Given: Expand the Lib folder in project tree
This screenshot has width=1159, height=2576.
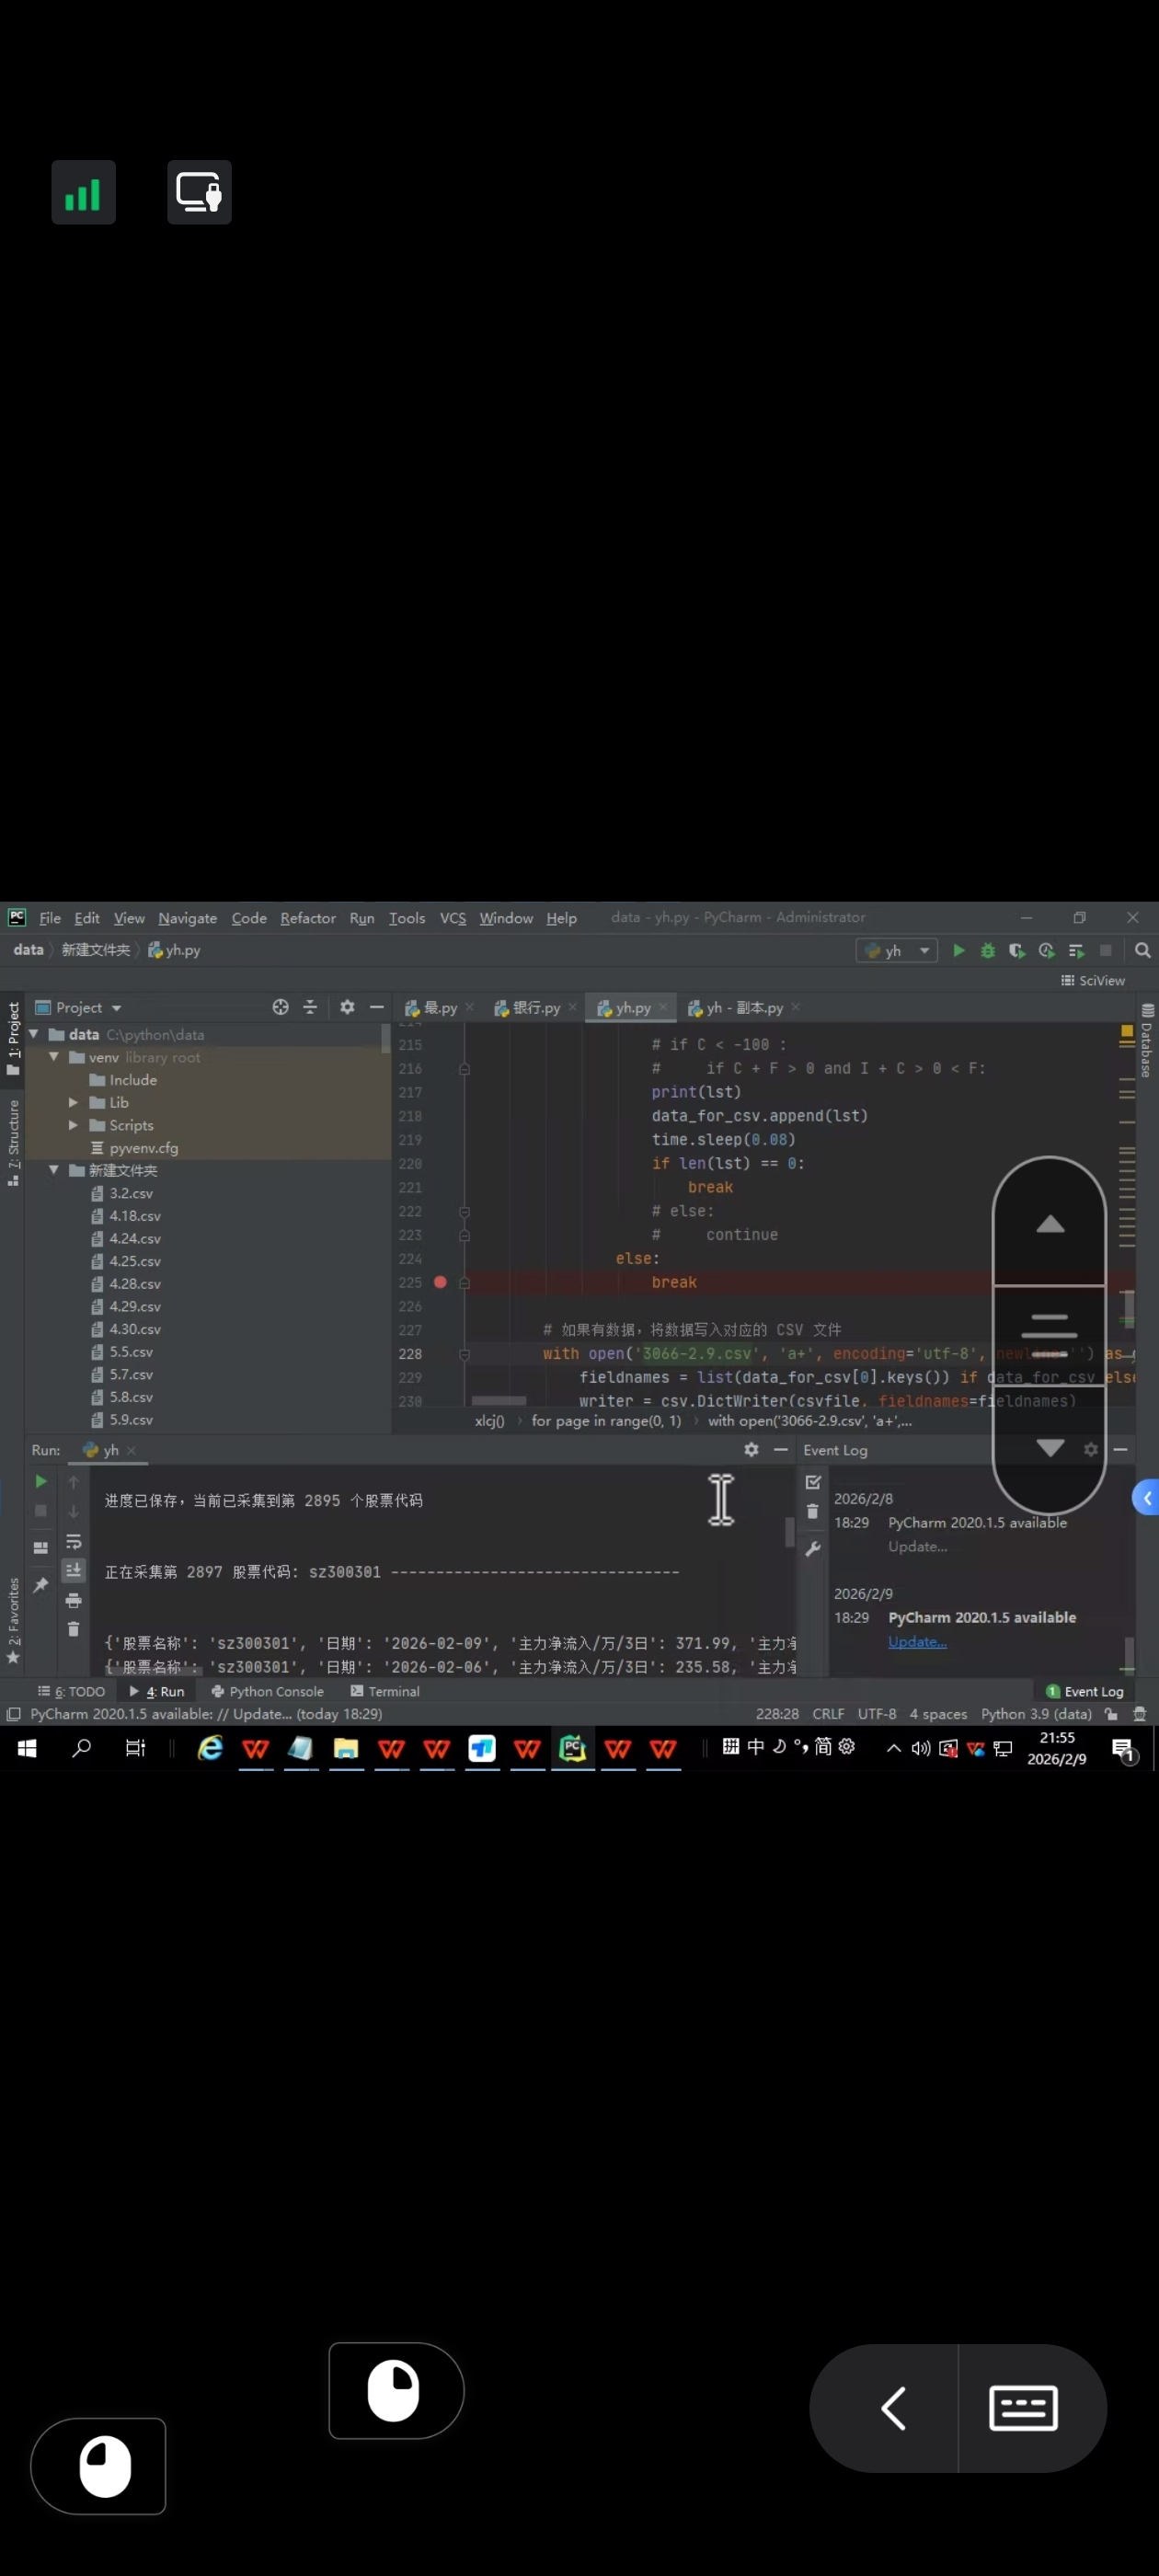Looking at the screenshot, I should pos(73,1102).
